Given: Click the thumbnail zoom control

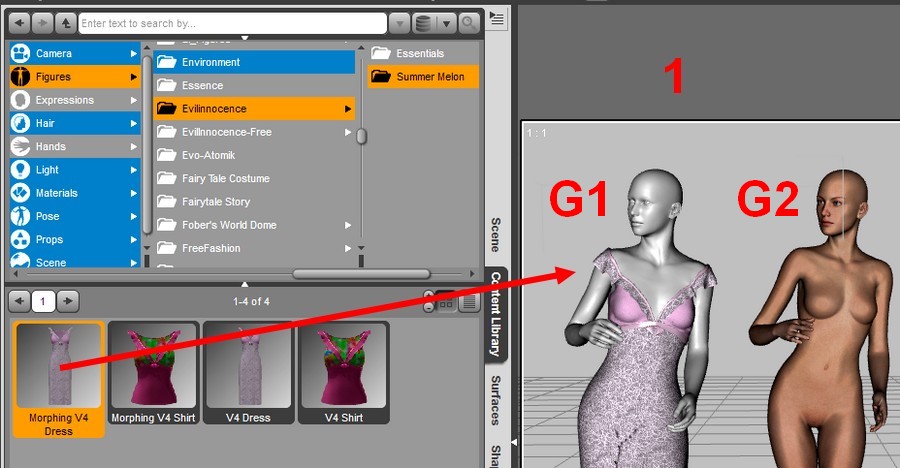Looking at the screenshot, I should pyautogui.click(x=429, y=302).
